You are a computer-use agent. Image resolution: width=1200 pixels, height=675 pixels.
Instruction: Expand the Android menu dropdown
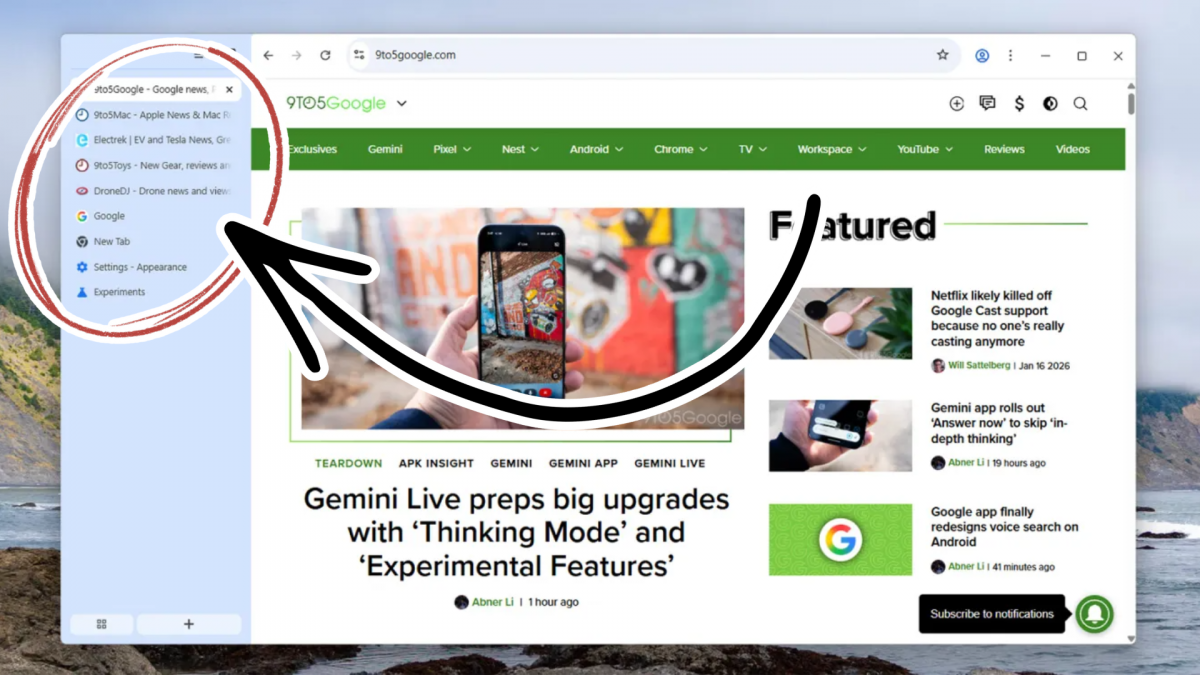click(596, 149)
